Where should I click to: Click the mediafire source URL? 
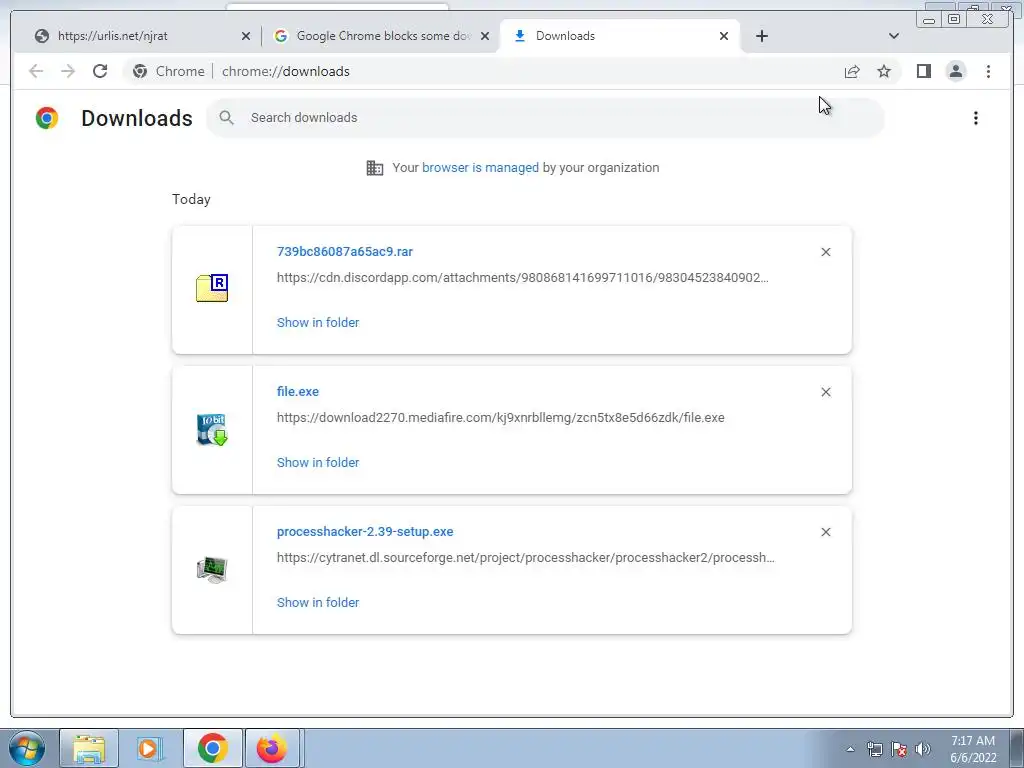(x=500, y=417)
